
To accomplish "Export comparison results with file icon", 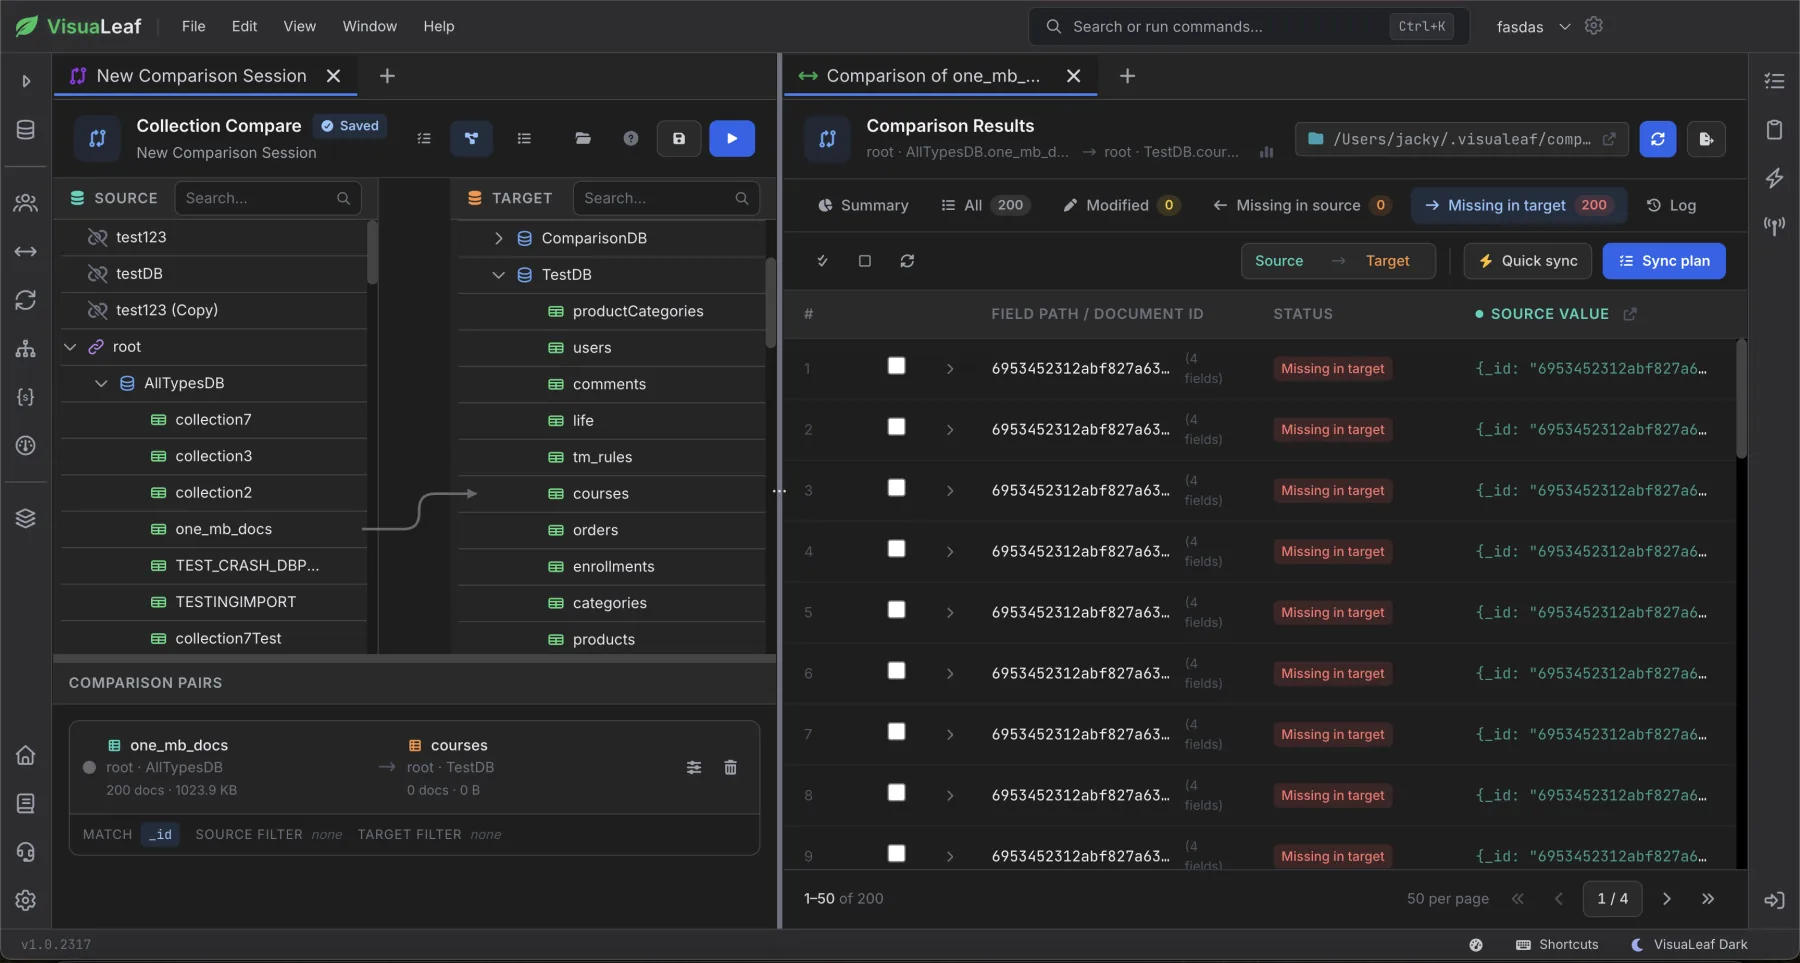I will tap(1706, 139).
